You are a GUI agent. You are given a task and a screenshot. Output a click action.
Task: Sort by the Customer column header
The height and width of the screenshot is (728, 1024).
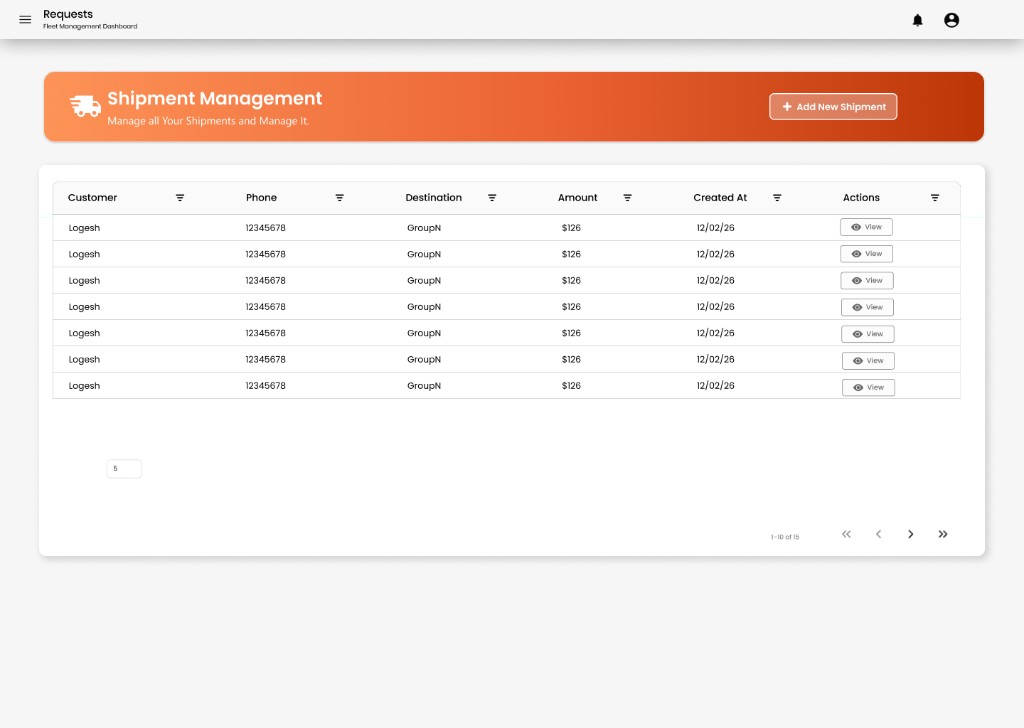(93, 198)
